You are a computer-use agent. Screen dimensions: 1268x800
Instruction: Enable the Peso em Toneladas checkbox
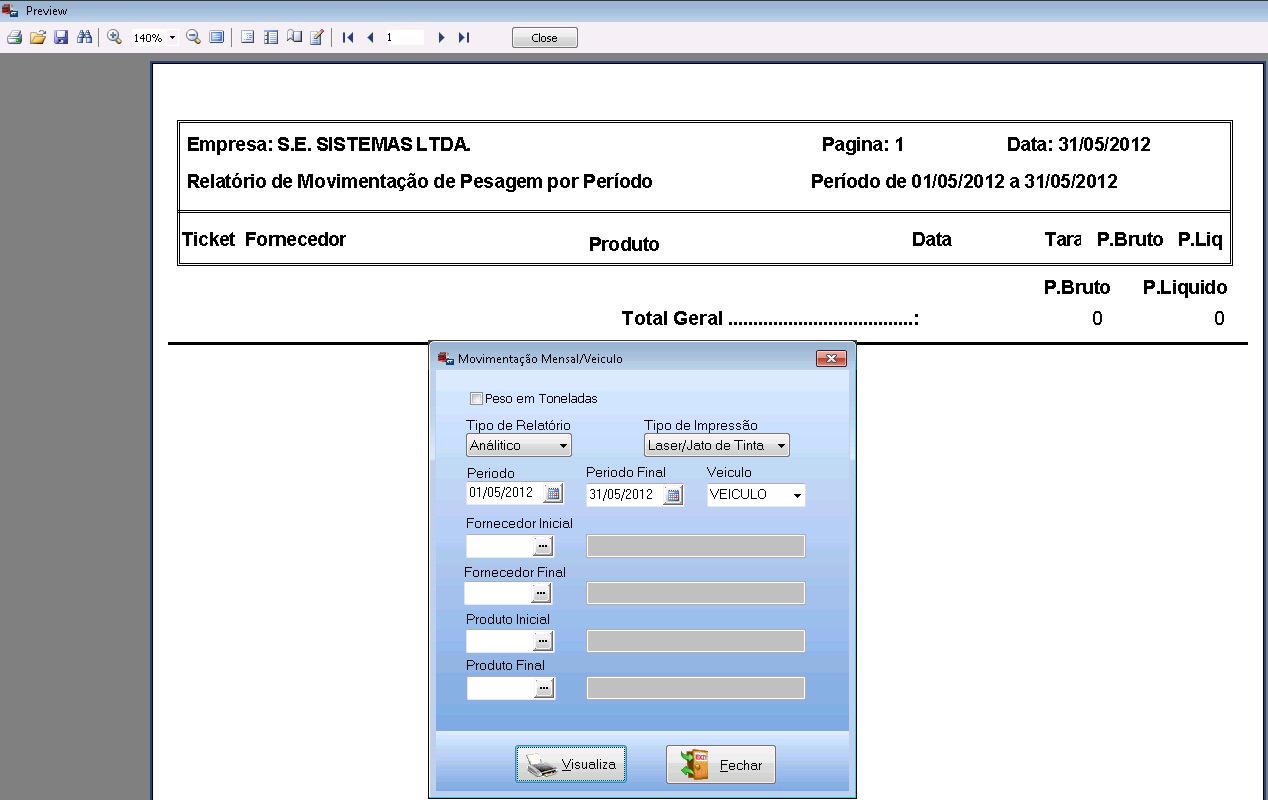click(476, 398)
